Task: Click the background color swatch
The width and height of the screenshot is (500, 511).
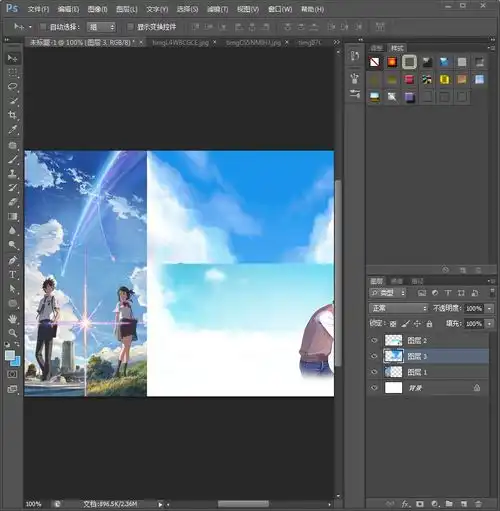Action: pyautogui.click(x=16, y=361)
